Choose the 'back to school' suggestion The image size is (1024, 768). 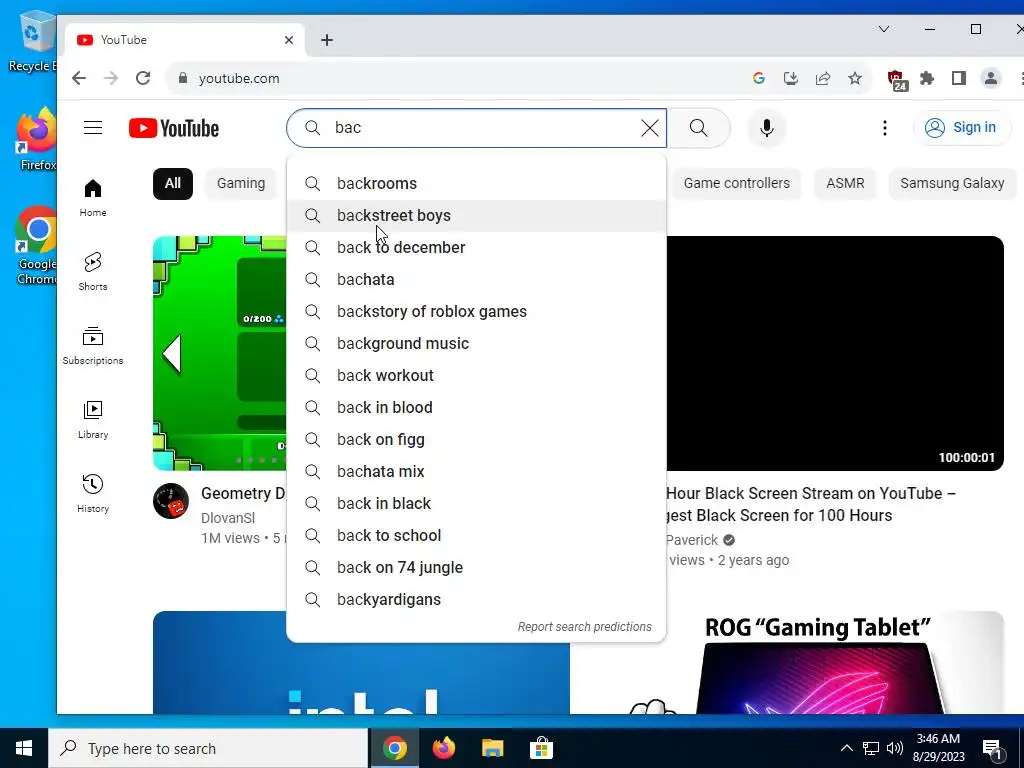pos(476,536)
